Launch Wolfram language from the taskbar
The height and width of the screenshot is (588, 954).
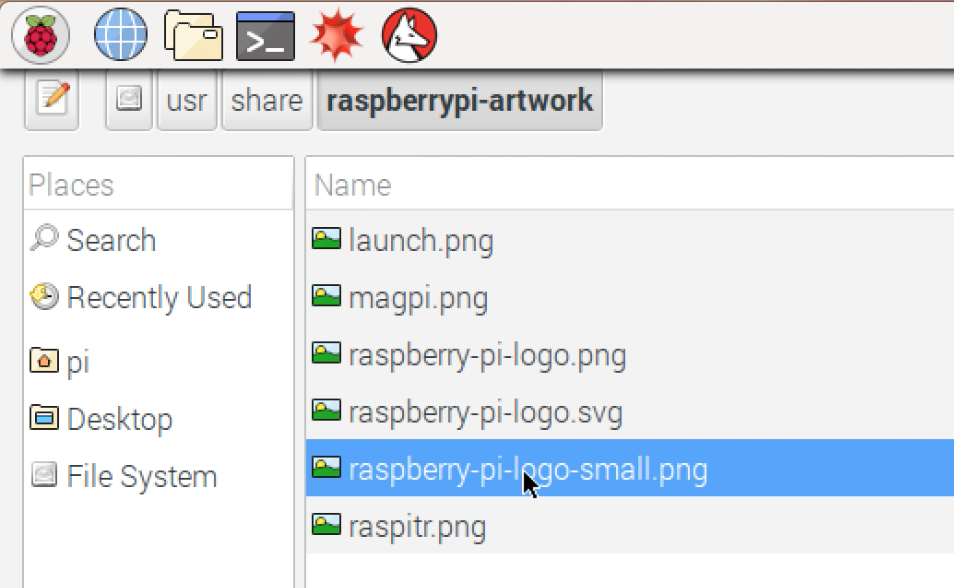click(x=408, y=34)
